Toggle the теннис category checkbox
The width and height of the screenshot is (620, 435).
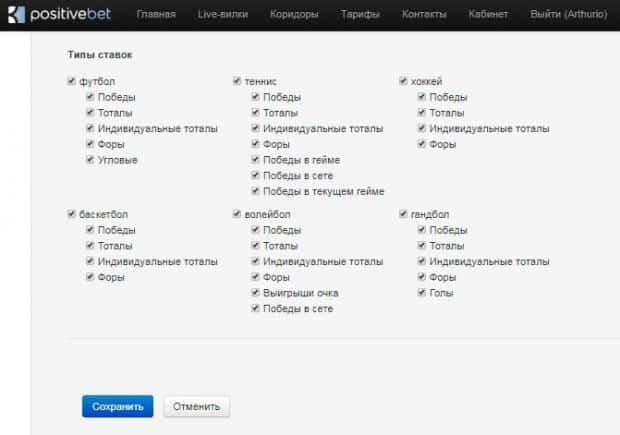(237, 81)
